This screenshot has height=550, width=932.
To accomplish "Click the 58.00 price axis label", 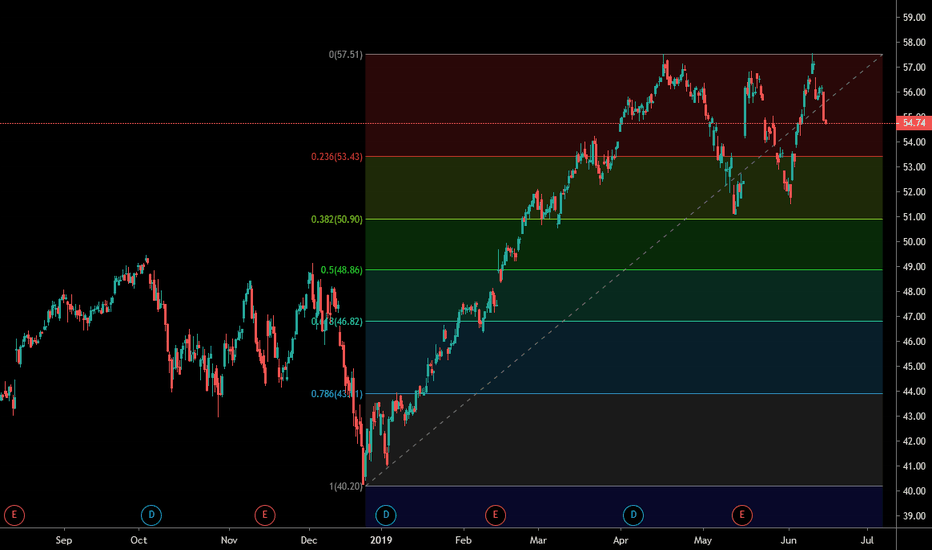I will coord(914,43).
